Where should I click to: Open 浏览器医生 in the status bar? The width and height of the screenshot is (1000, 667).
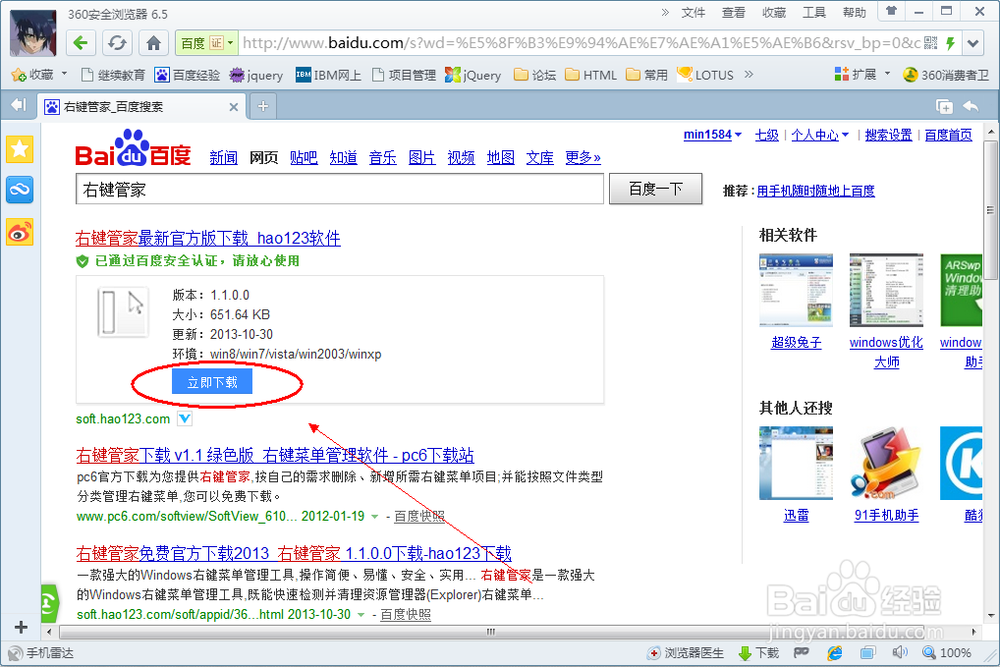pos(686,653)
